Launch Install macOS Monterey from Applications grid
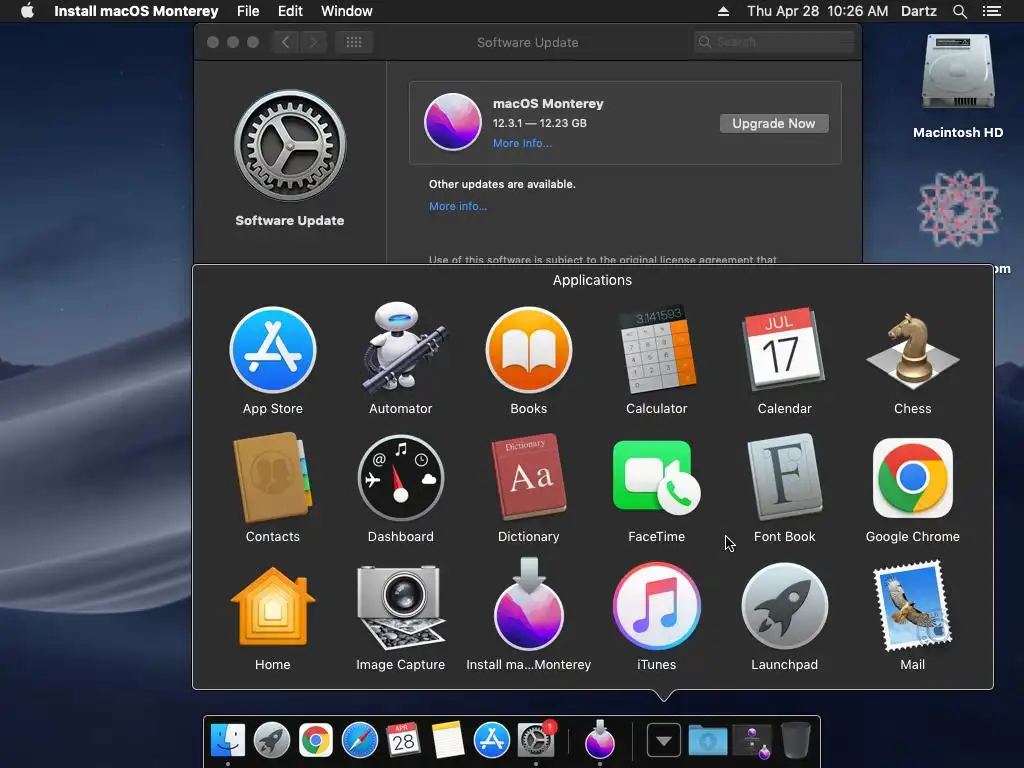 [528, 604]
